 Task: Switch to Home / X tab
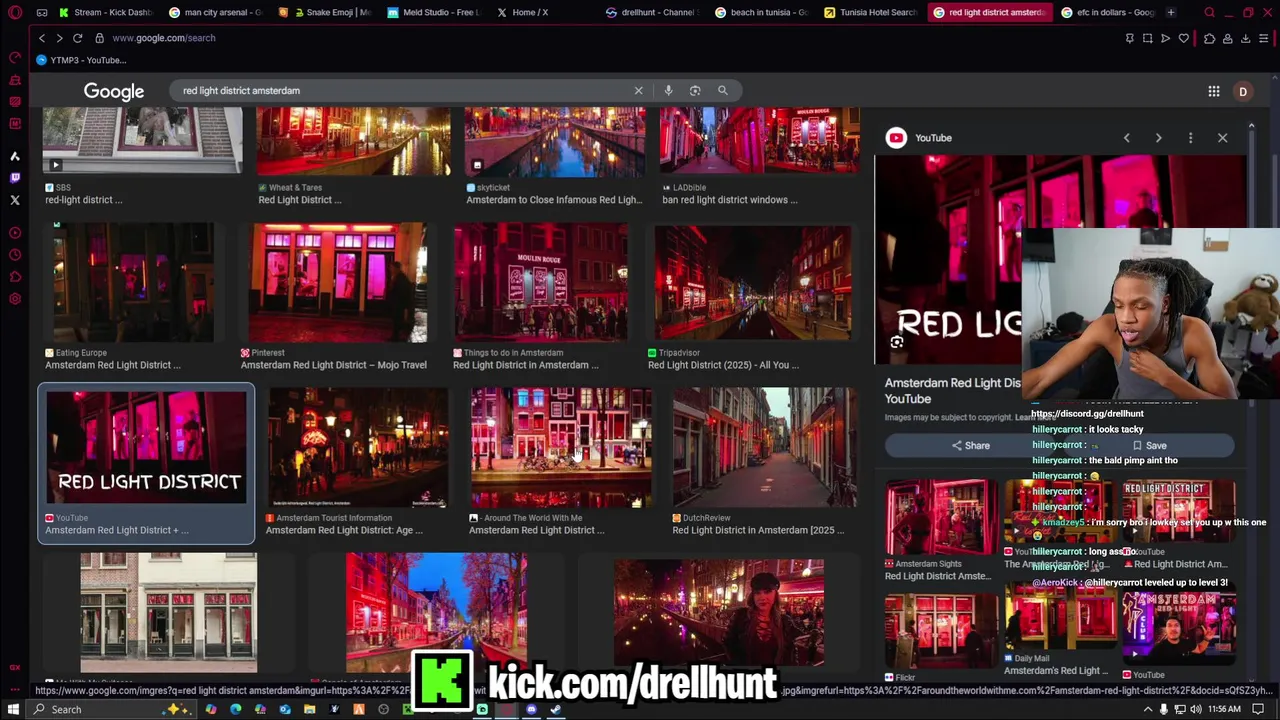544,12
